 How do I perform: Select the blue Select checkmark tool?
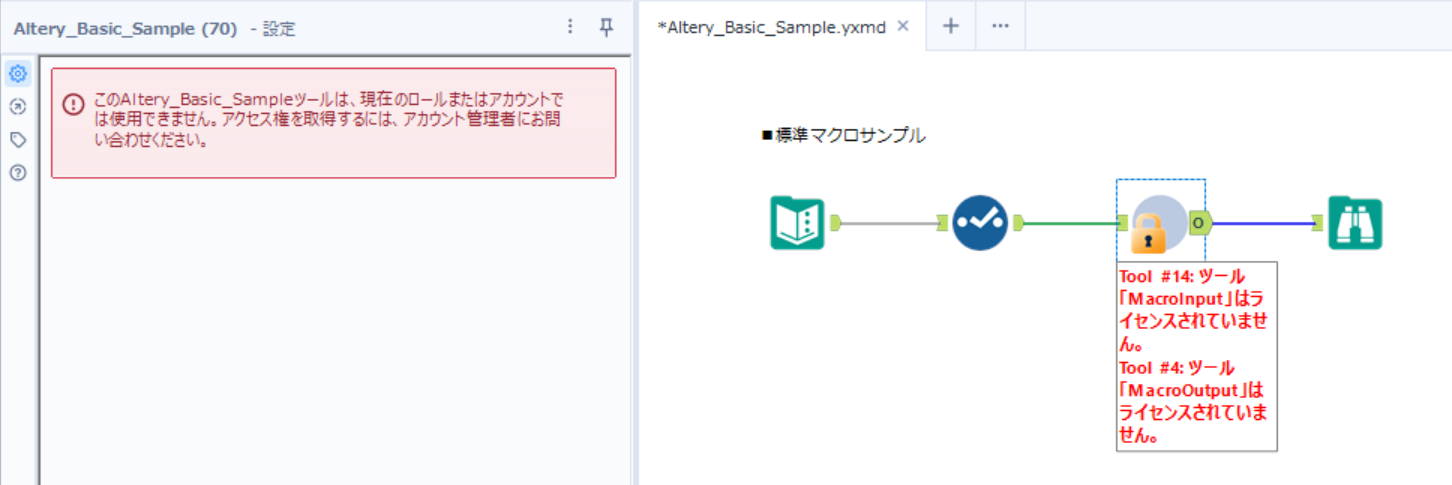[979, 223]
